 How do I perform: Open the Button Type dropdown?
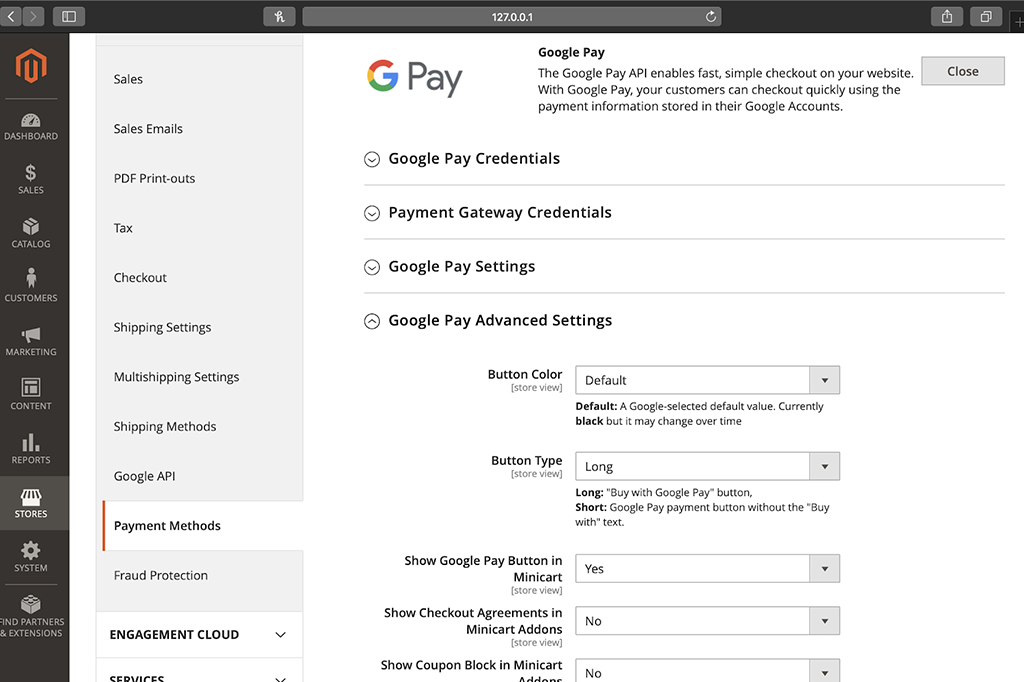click(x=825, y=466)
